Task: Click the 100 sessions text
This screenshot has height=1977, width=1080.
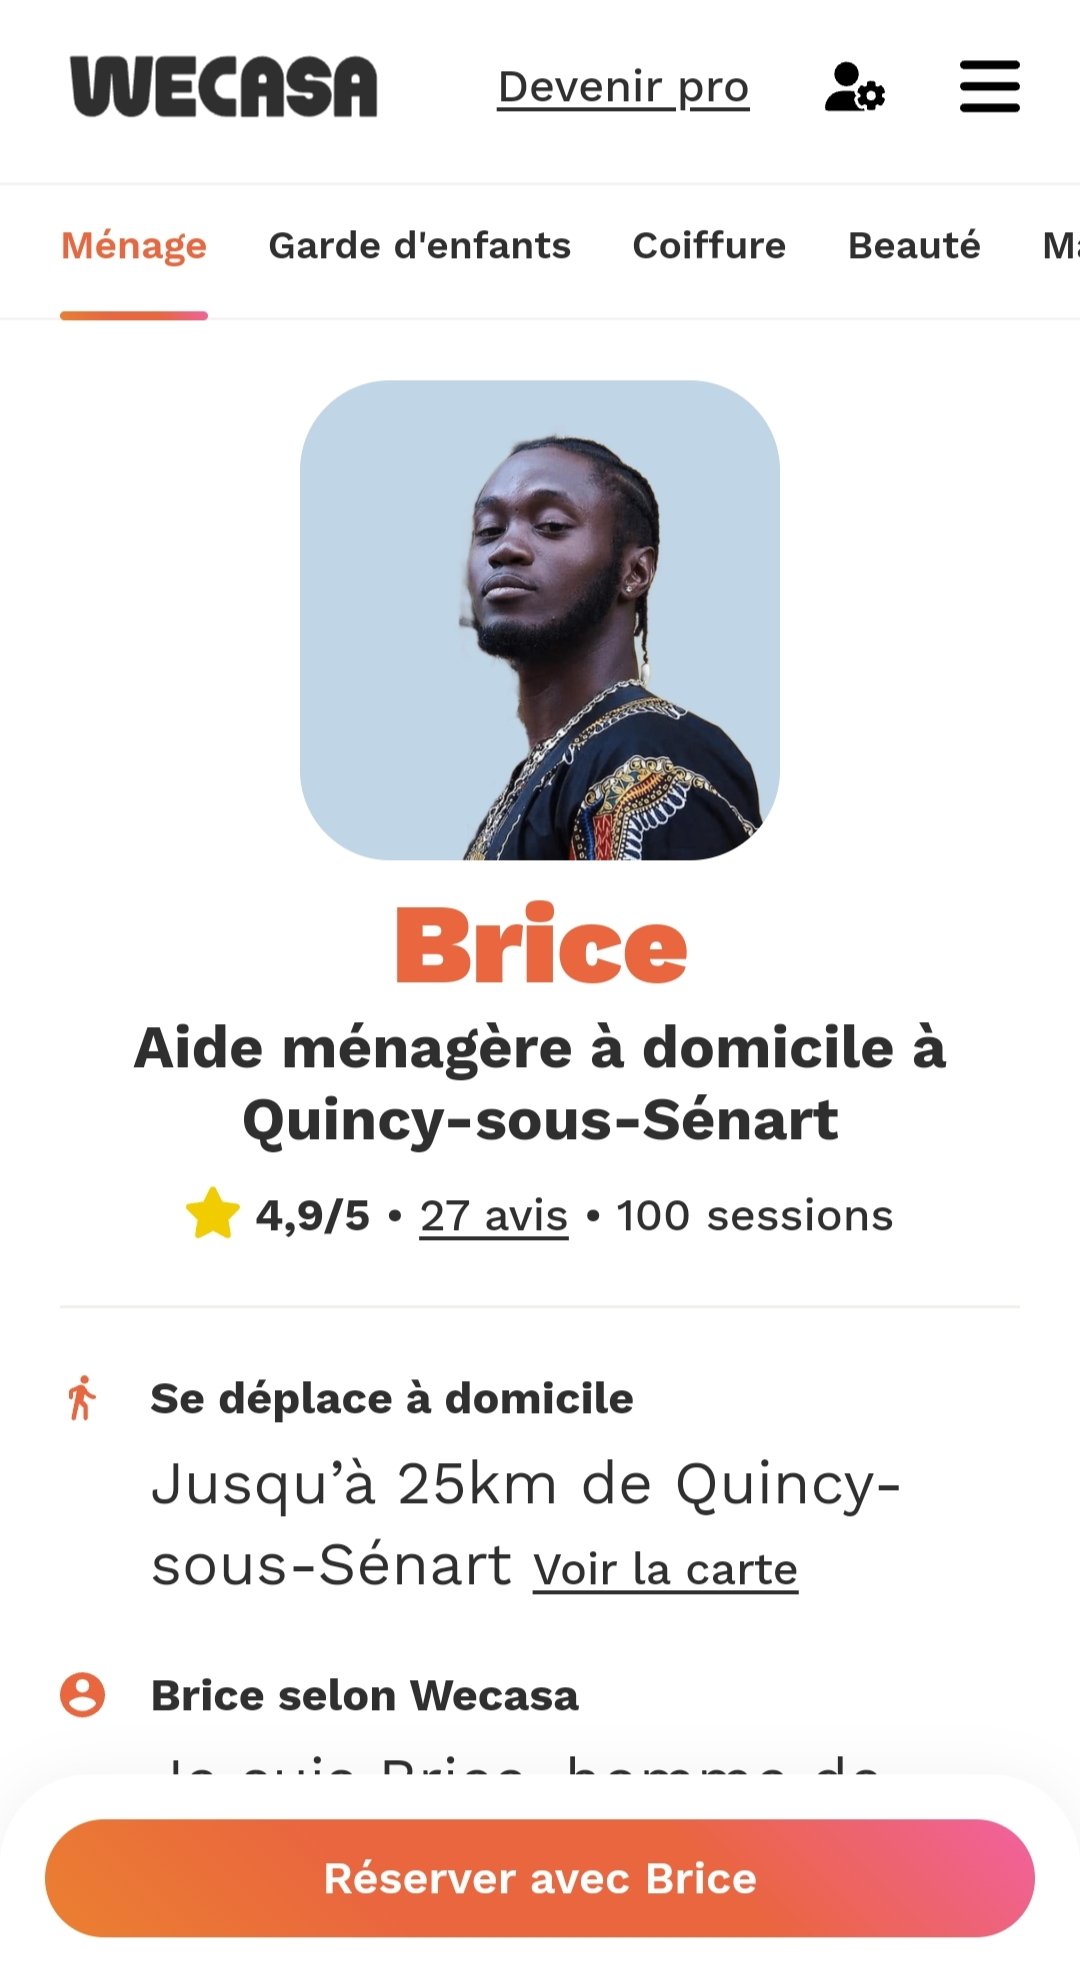Action: coord(754,1216)
